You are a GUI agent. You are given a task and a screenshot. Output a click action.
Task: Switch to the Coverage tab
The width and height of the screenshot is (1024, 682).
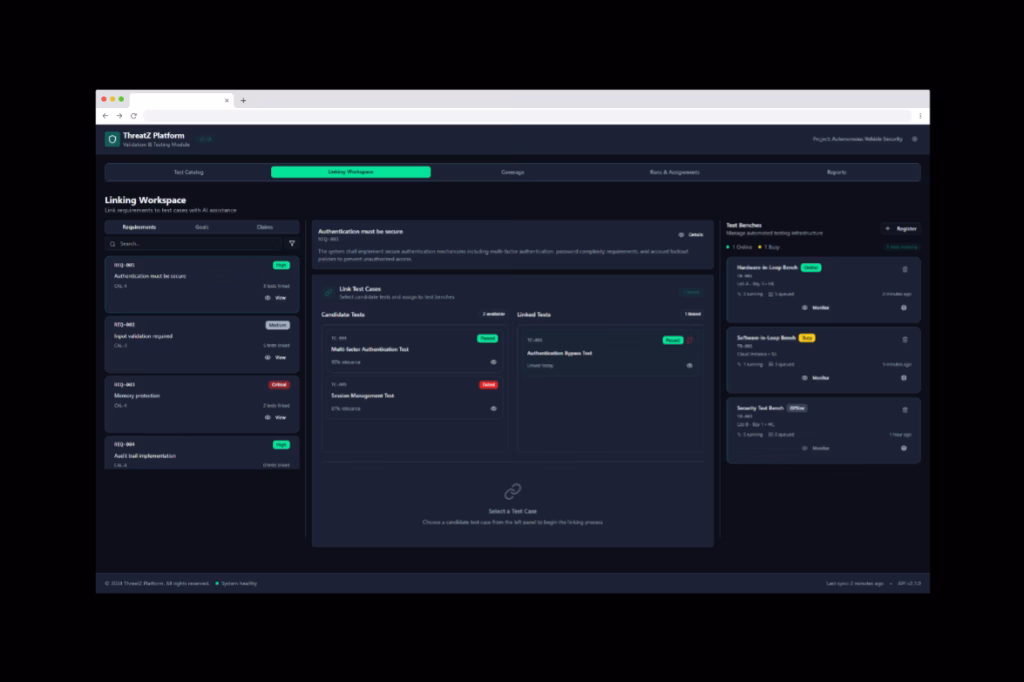pyautogui.click(x=512, y=172)
